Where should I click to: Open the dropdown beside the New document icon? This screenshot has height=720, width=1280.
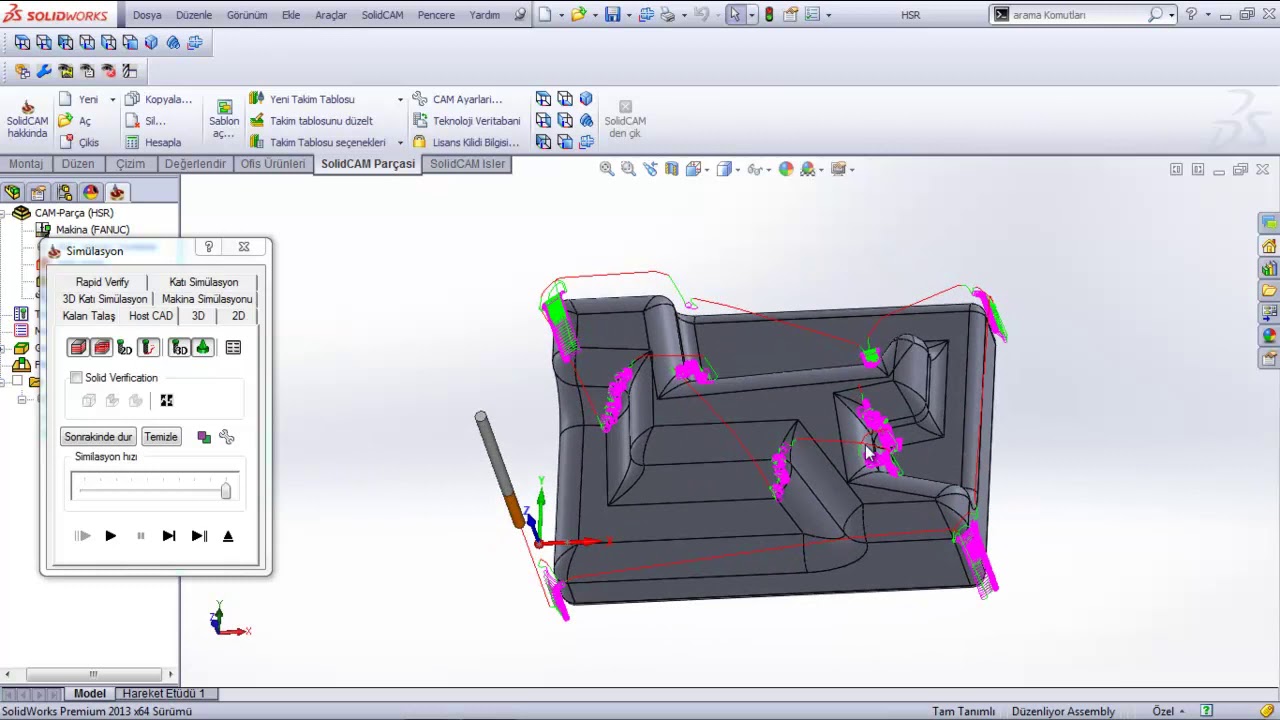click(x=560, y=15)
